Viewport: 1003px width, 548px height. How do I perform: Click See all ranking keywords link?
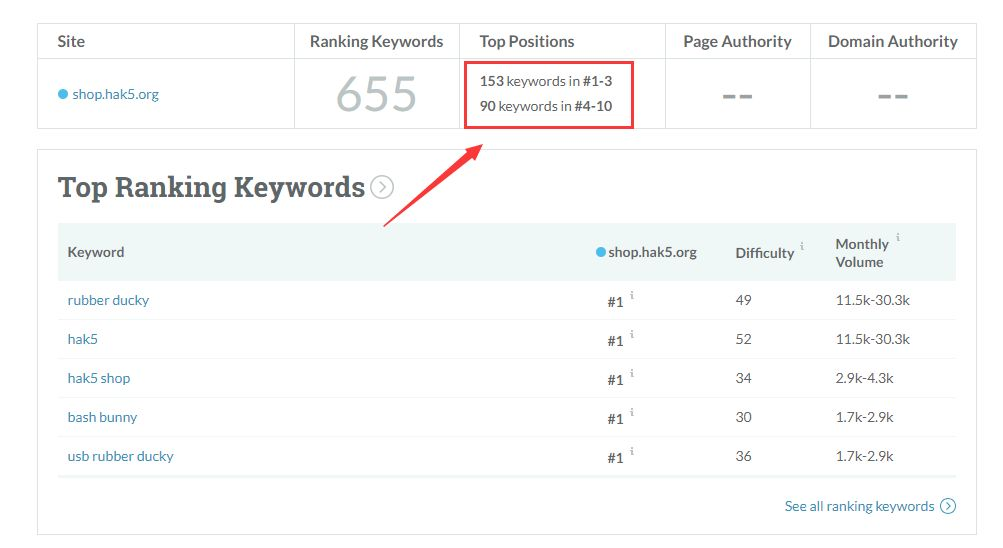point(859,506)
